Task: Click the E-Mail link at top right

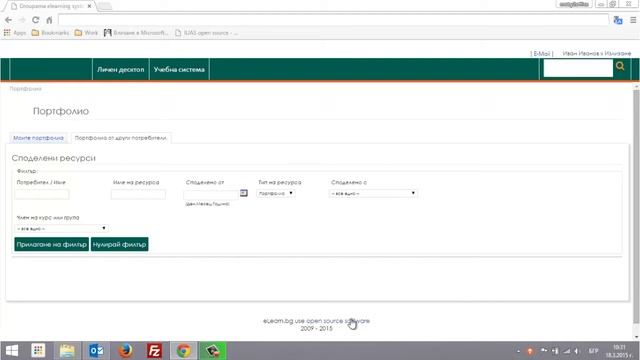Action: tap(542, 53)
